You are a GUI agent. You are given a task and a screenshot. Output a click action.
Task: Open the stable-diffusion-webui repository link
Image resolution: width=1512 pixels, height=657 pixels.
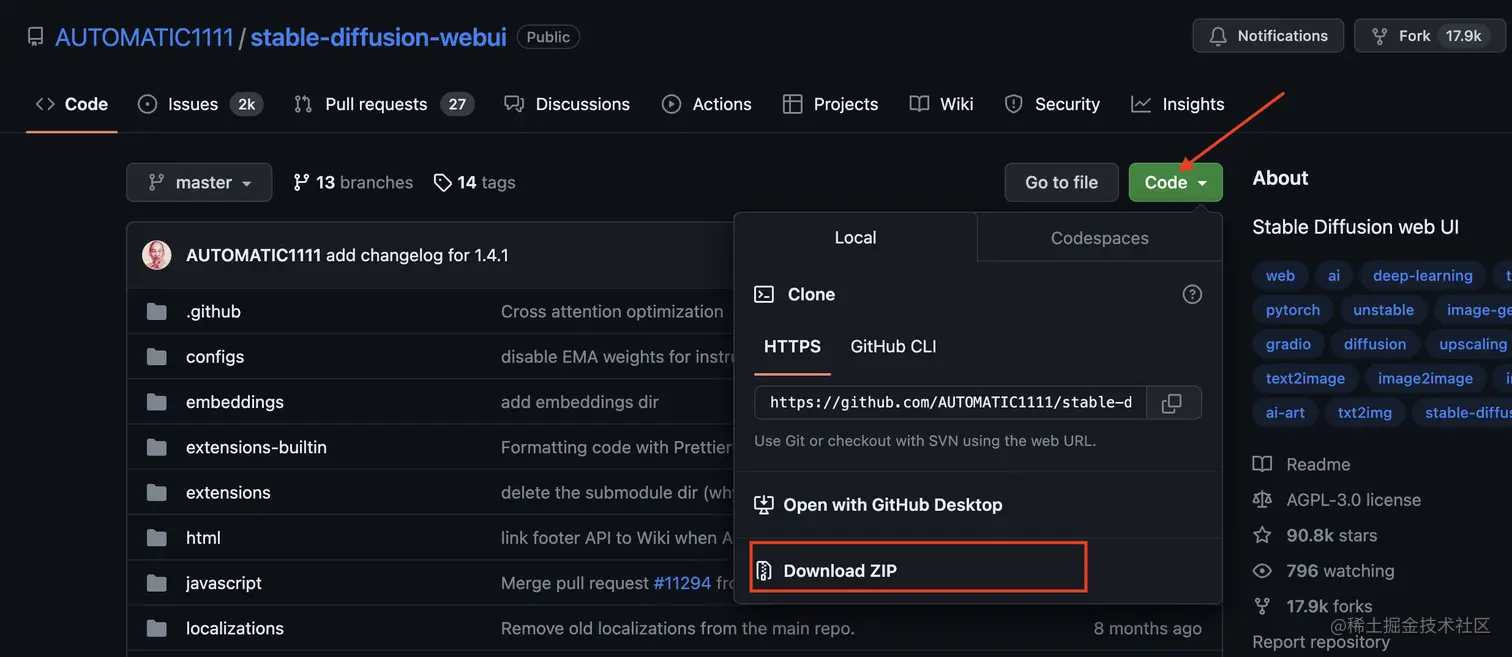click(x=378, y=37)
